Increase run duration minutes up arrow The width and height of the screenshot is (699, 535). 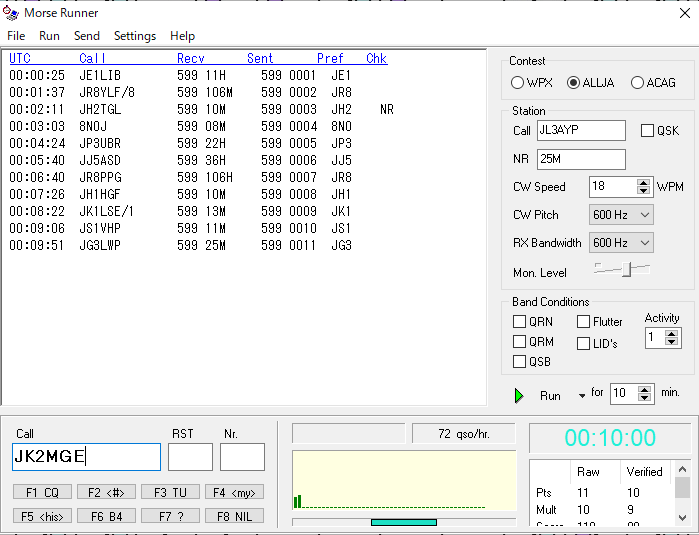point(644,390)
